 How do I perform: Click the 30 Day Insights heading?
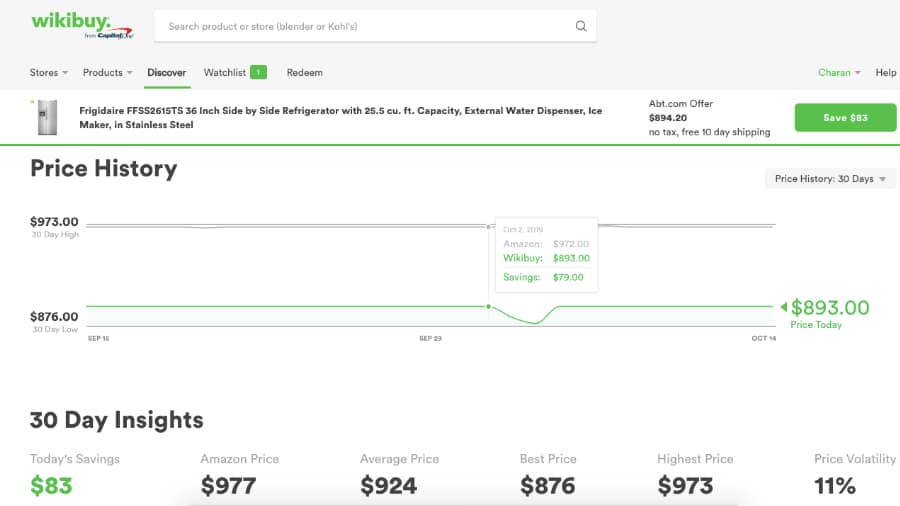(117, 420)
